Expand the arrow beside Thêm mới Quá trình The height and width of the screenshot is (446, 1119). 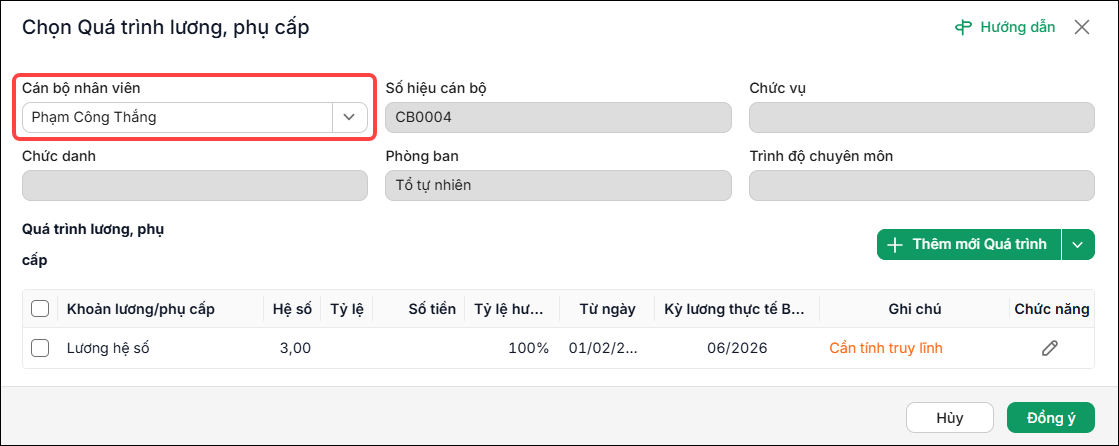(x=1078, y=245)
